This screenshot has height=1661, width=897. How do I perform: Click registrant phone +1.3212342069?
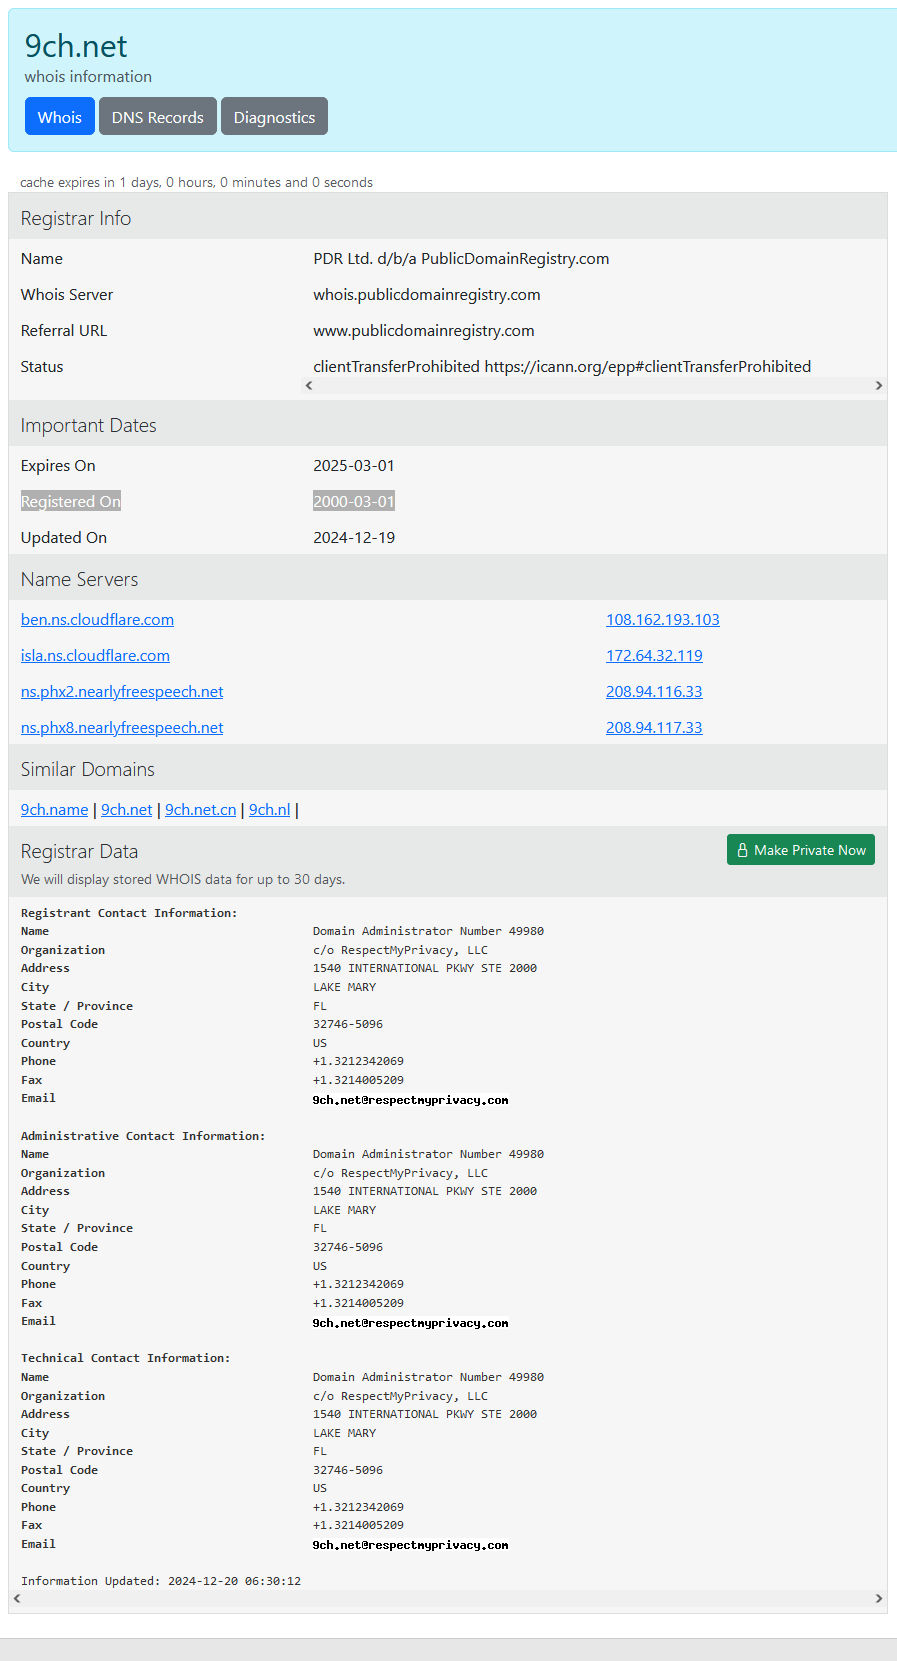coord(358,1061)
